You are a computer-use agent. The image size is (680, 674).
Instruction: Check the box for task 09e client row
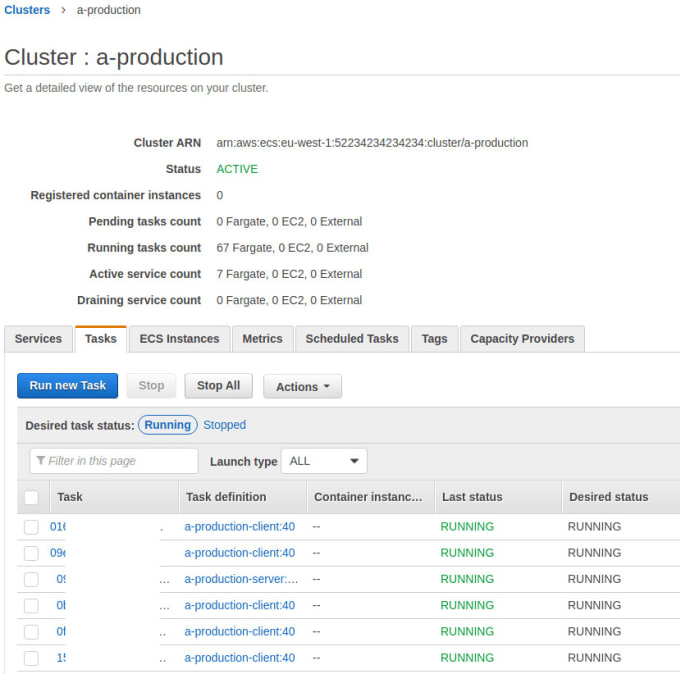[31, 553]
